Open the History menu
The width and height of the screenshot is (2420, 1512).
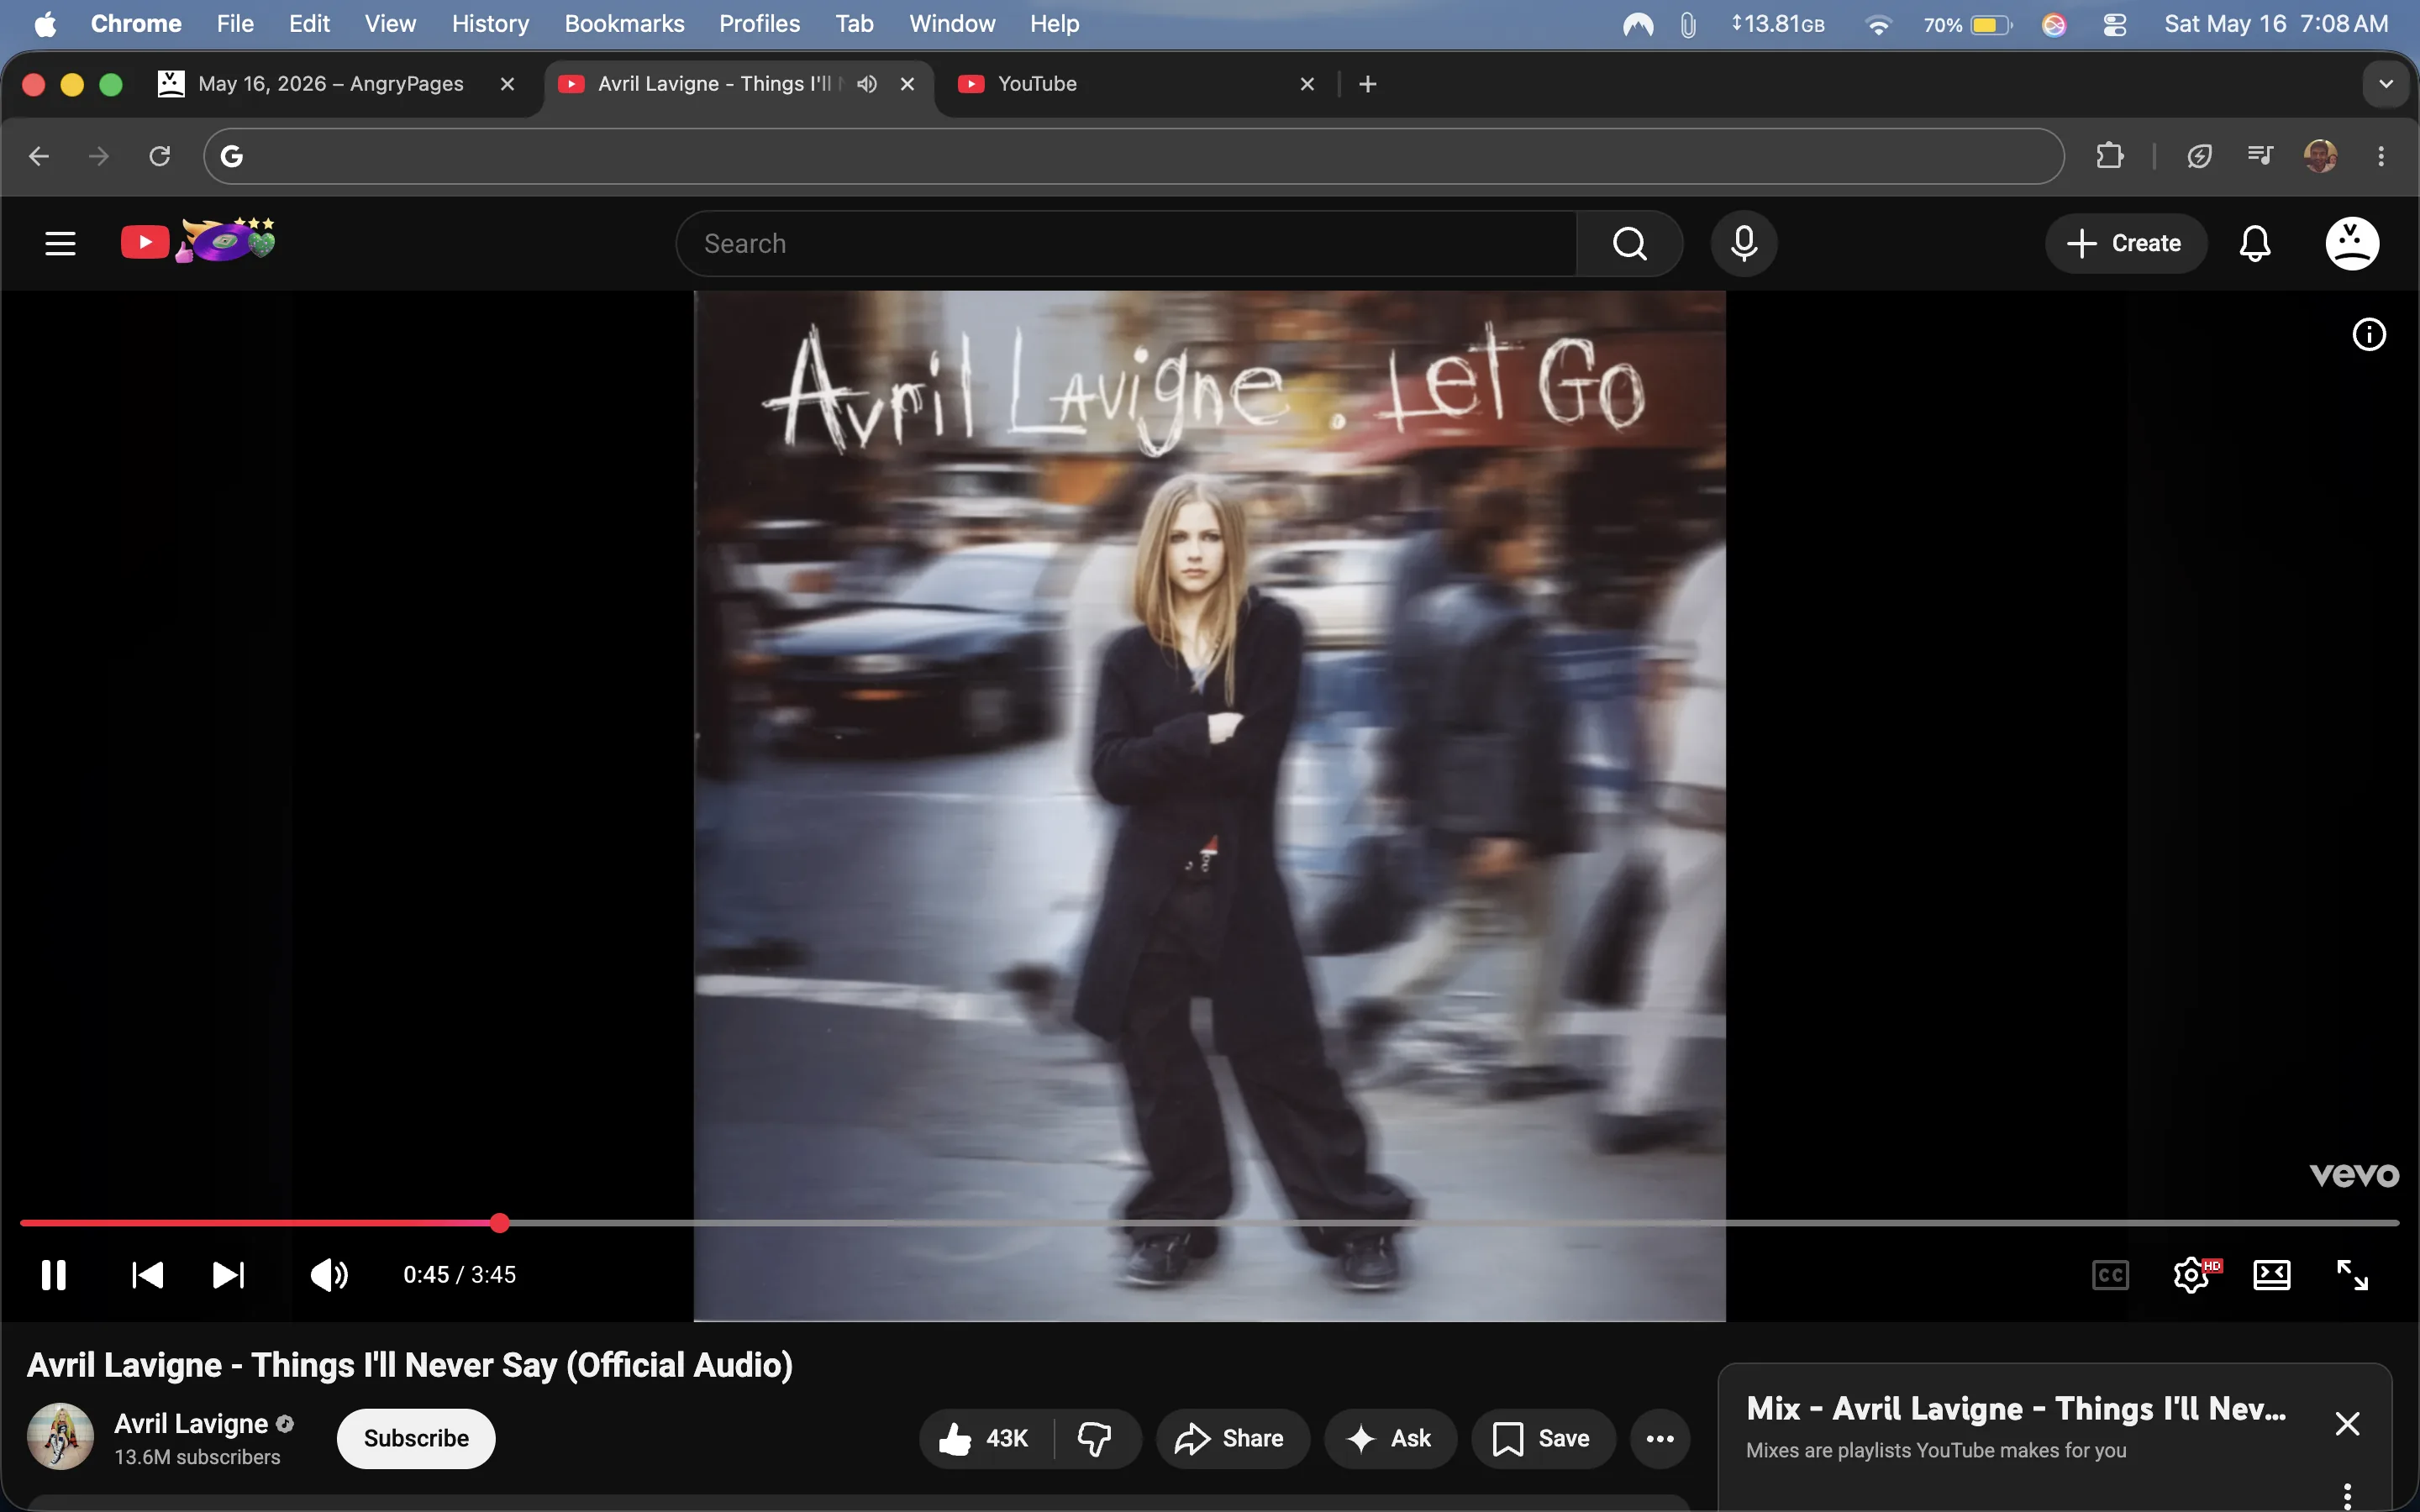pyautogui.click(x=490, y=23)
